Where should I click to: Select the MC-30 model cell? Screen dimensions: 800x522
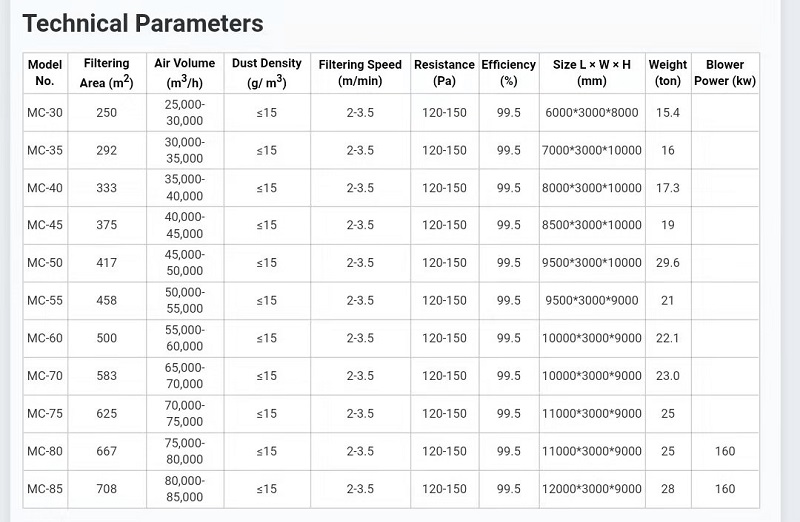pyautogui.click(x=45, y=113)
